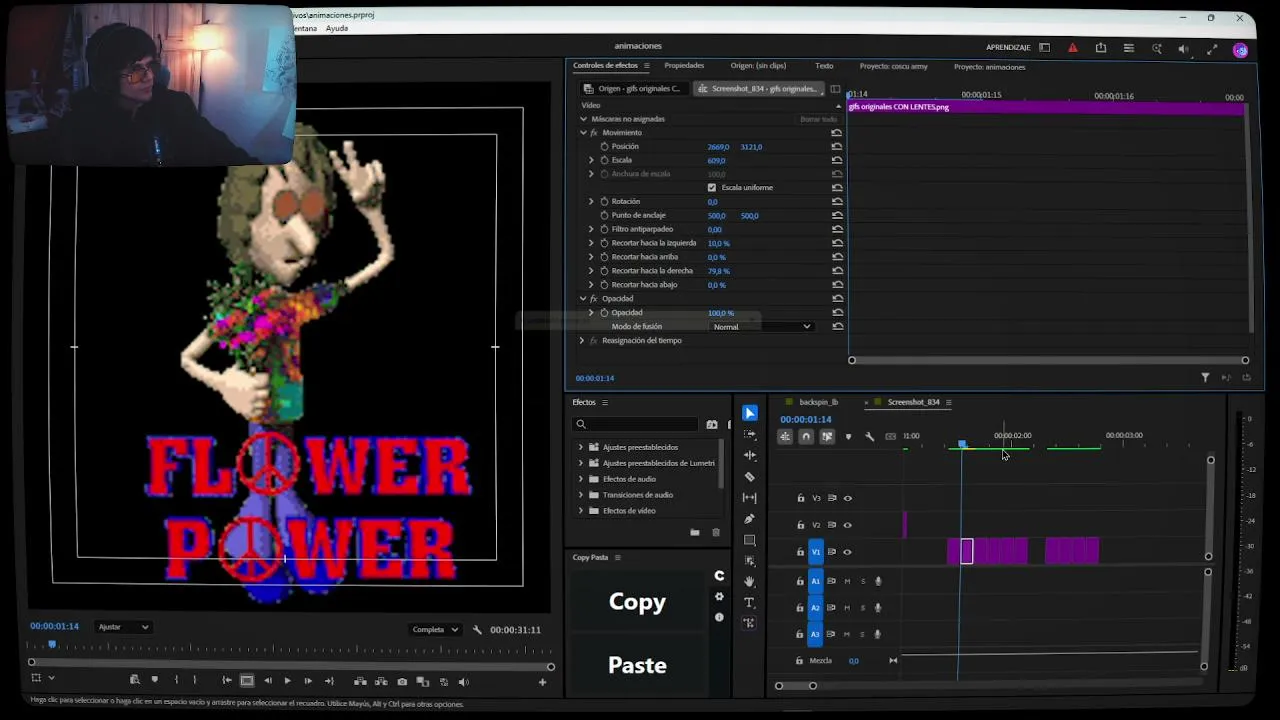Click the red warning triangle icon
The image size is (1280, 720).
pos(1073,48)
